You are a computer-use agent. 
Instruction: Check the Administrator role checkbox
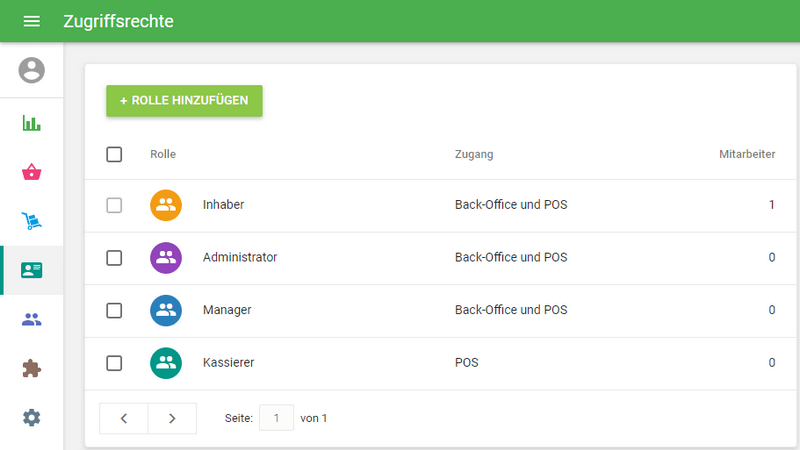pos(114,258)
